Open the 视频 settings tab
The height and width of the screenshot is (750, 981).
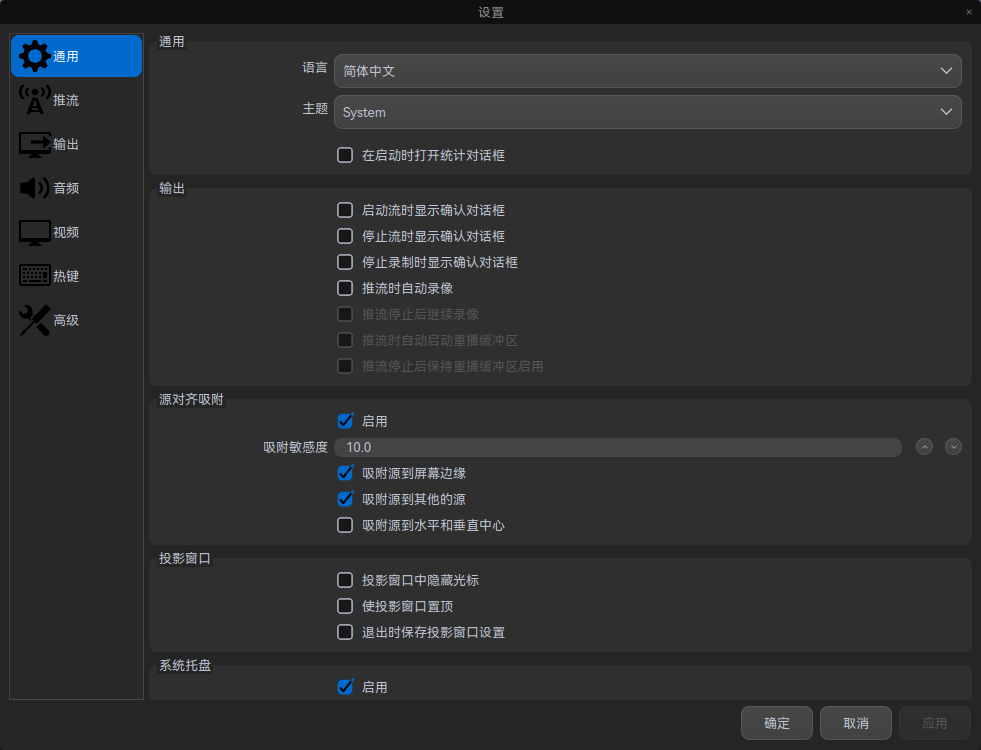76,232
